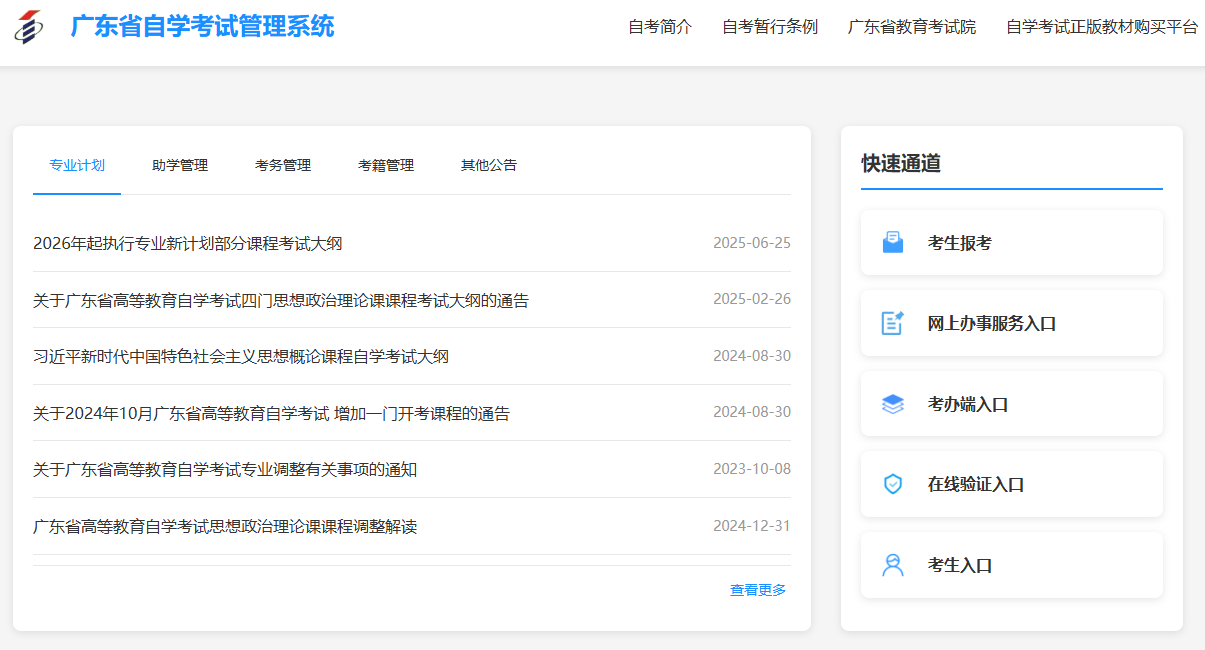Open notice 关于2024年10月 增加一门开考课程

(271, 413)
